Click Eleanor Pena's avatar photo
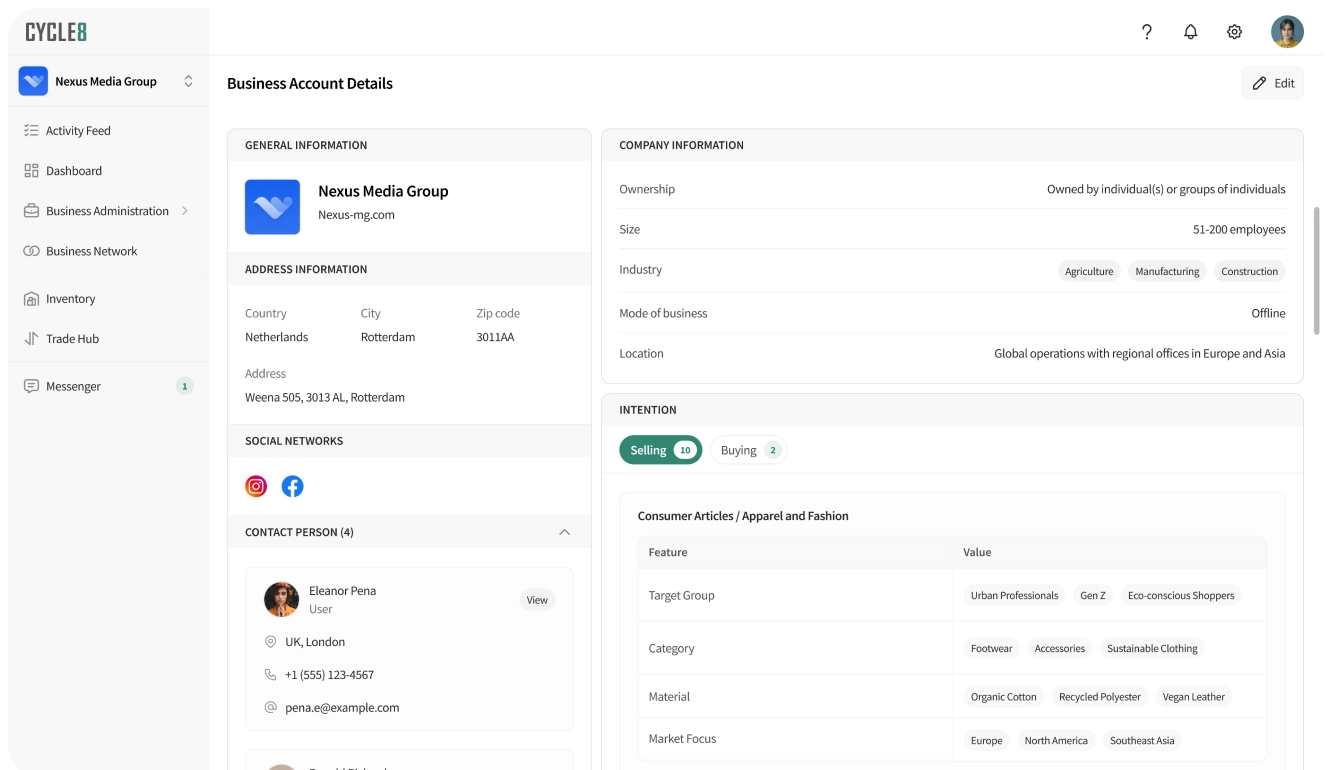The image size is (1330, 770). (281, 599)
